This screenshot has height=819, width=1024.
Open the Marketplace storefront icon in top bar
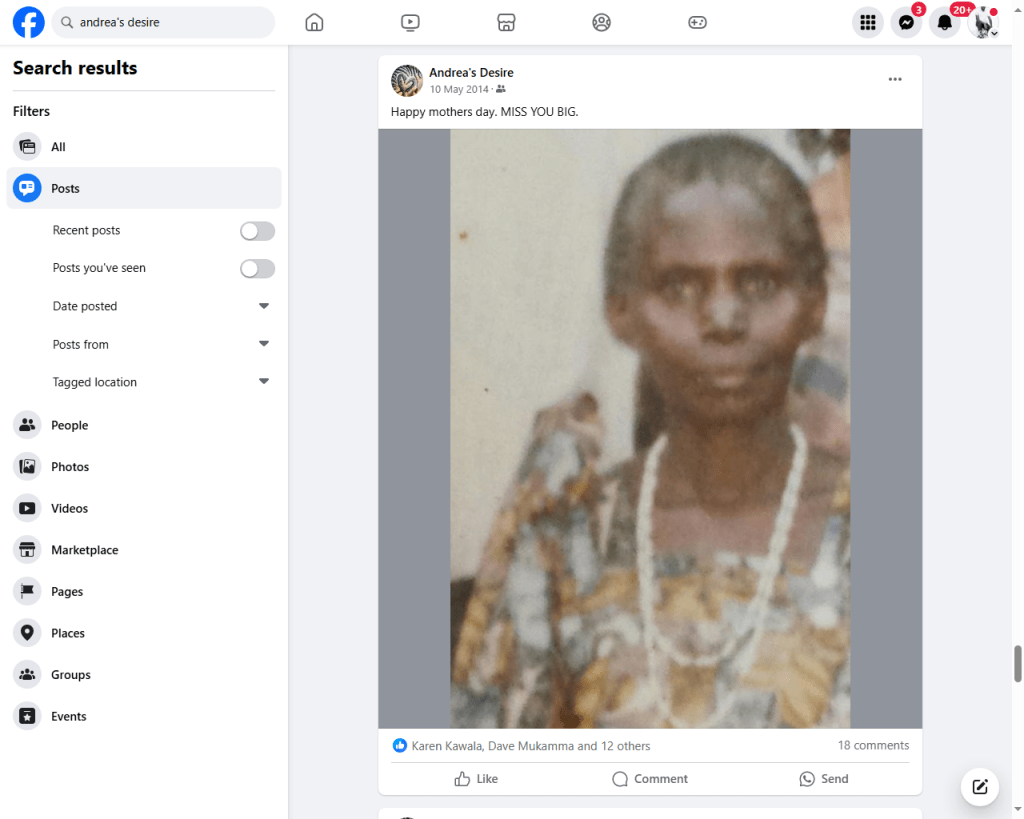[x=506, y=22]
